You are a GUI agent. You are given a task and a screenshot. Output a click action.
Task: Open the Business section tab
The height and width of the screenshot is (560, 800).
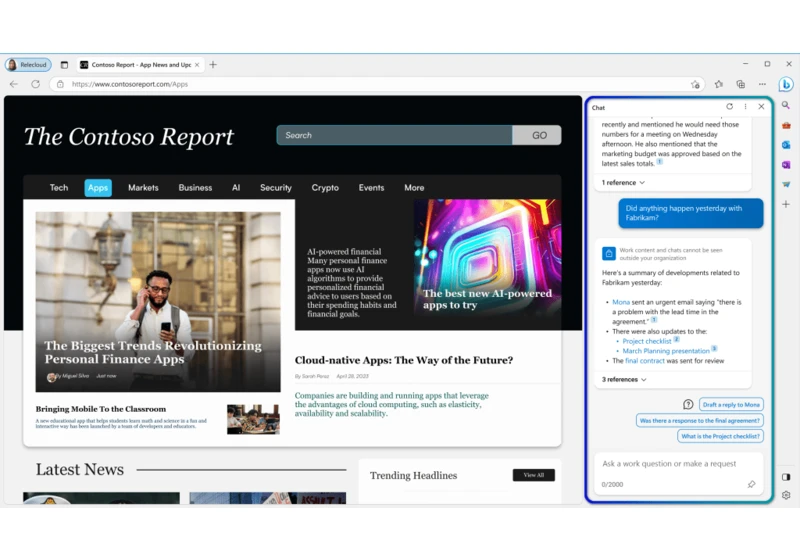coord(195,188)
